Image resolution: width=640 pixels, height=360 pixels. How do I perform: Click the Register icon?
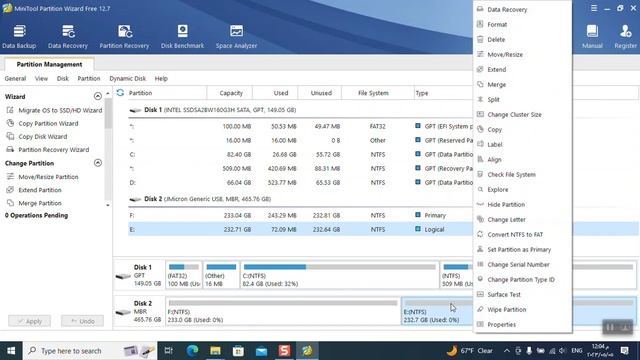[625, 37]
